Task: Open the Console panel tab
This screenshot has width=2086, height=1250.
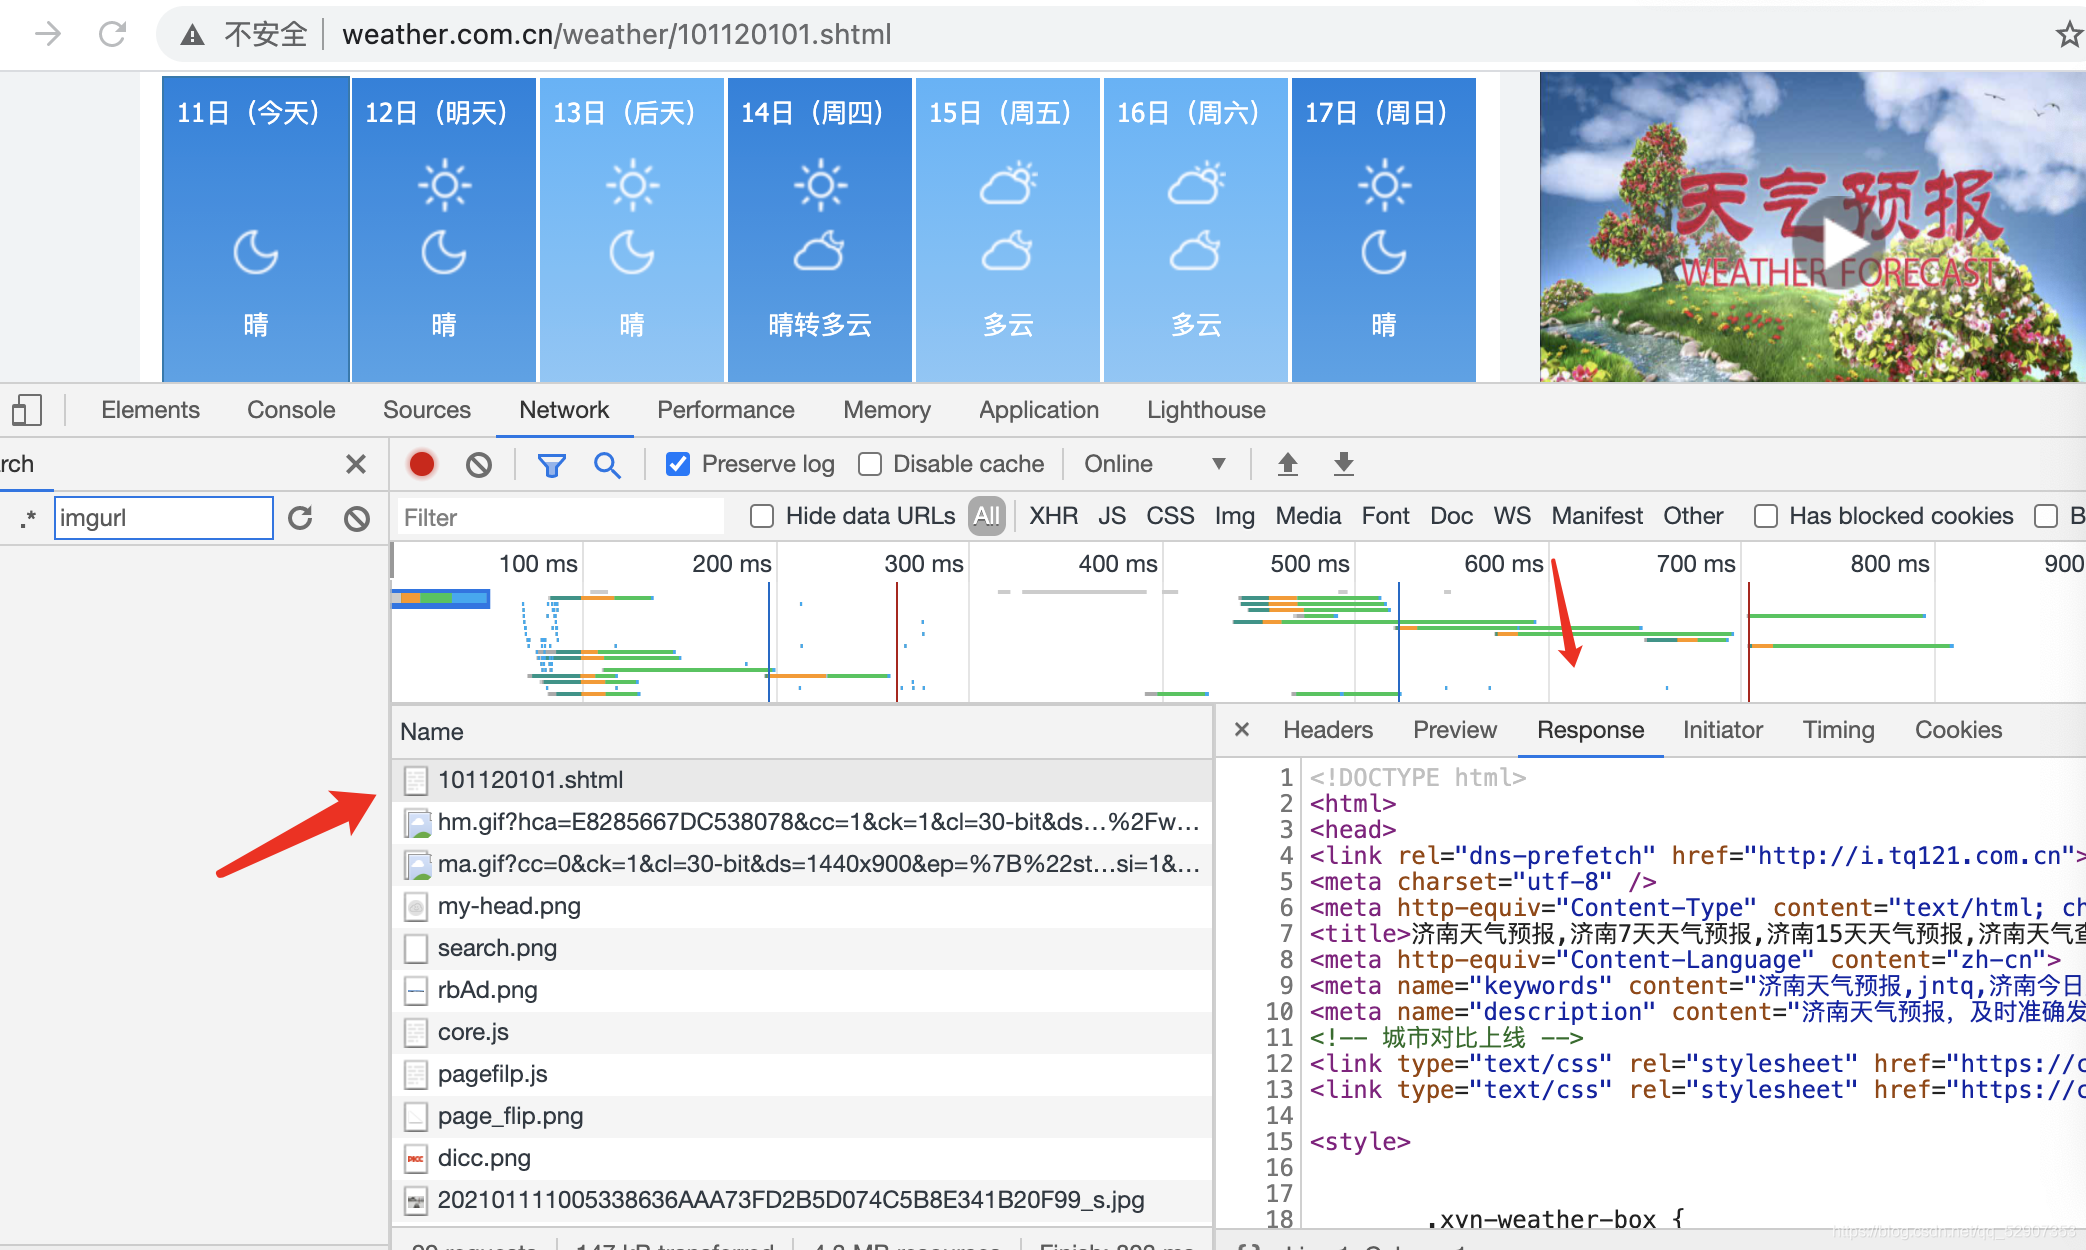Action: [x=292, y=409]
